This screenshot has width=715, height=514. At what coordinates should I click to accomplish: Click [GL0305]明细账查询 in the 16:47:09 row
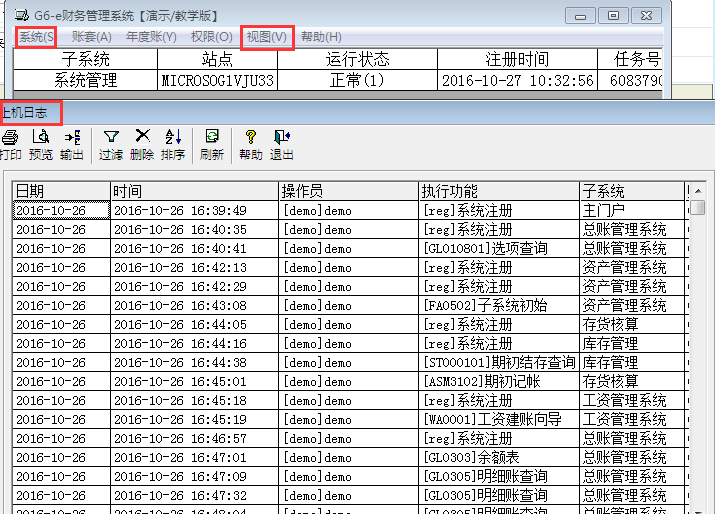[499, 477]
